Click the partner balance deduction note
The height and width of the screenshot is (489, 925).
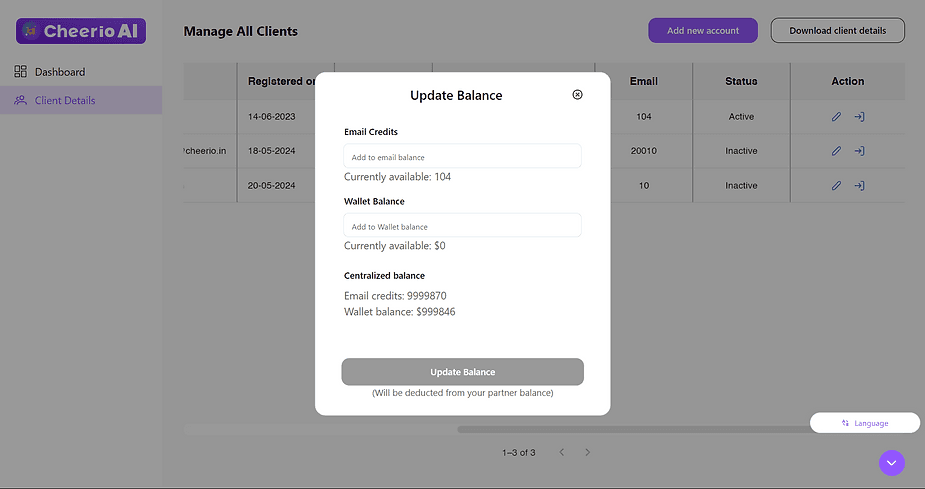click(462, 393)
